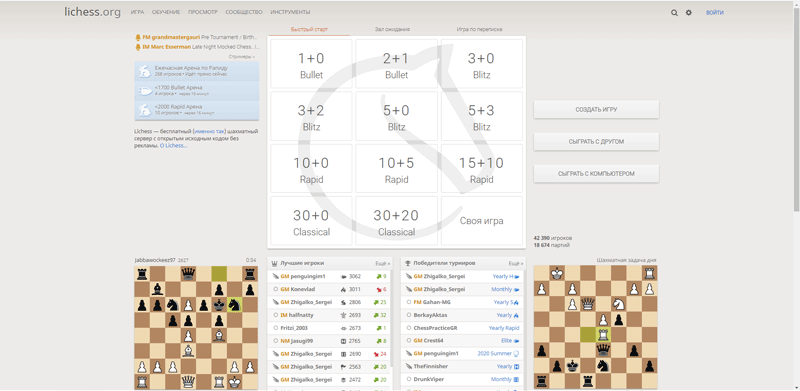Expand Ещё link of Лучшие игроки

click(x=383, y=263)
